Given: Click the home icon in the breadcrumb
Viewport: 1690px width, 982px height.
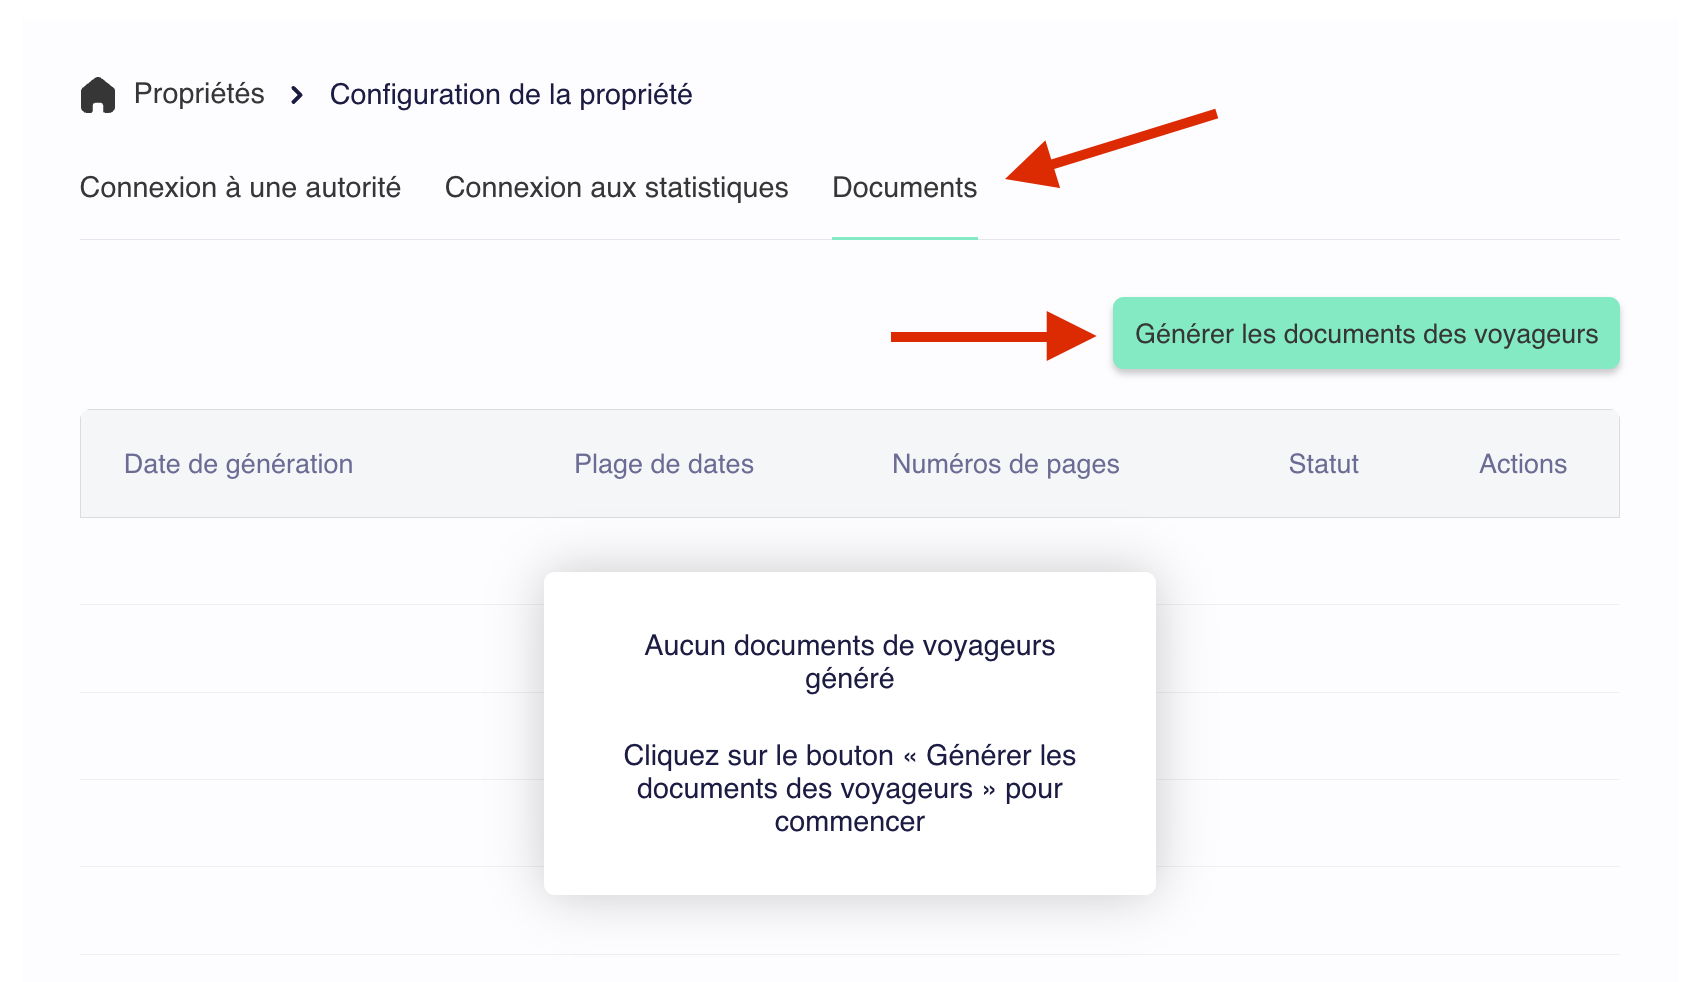Looking at the screenshot, I should coord(98,95).
